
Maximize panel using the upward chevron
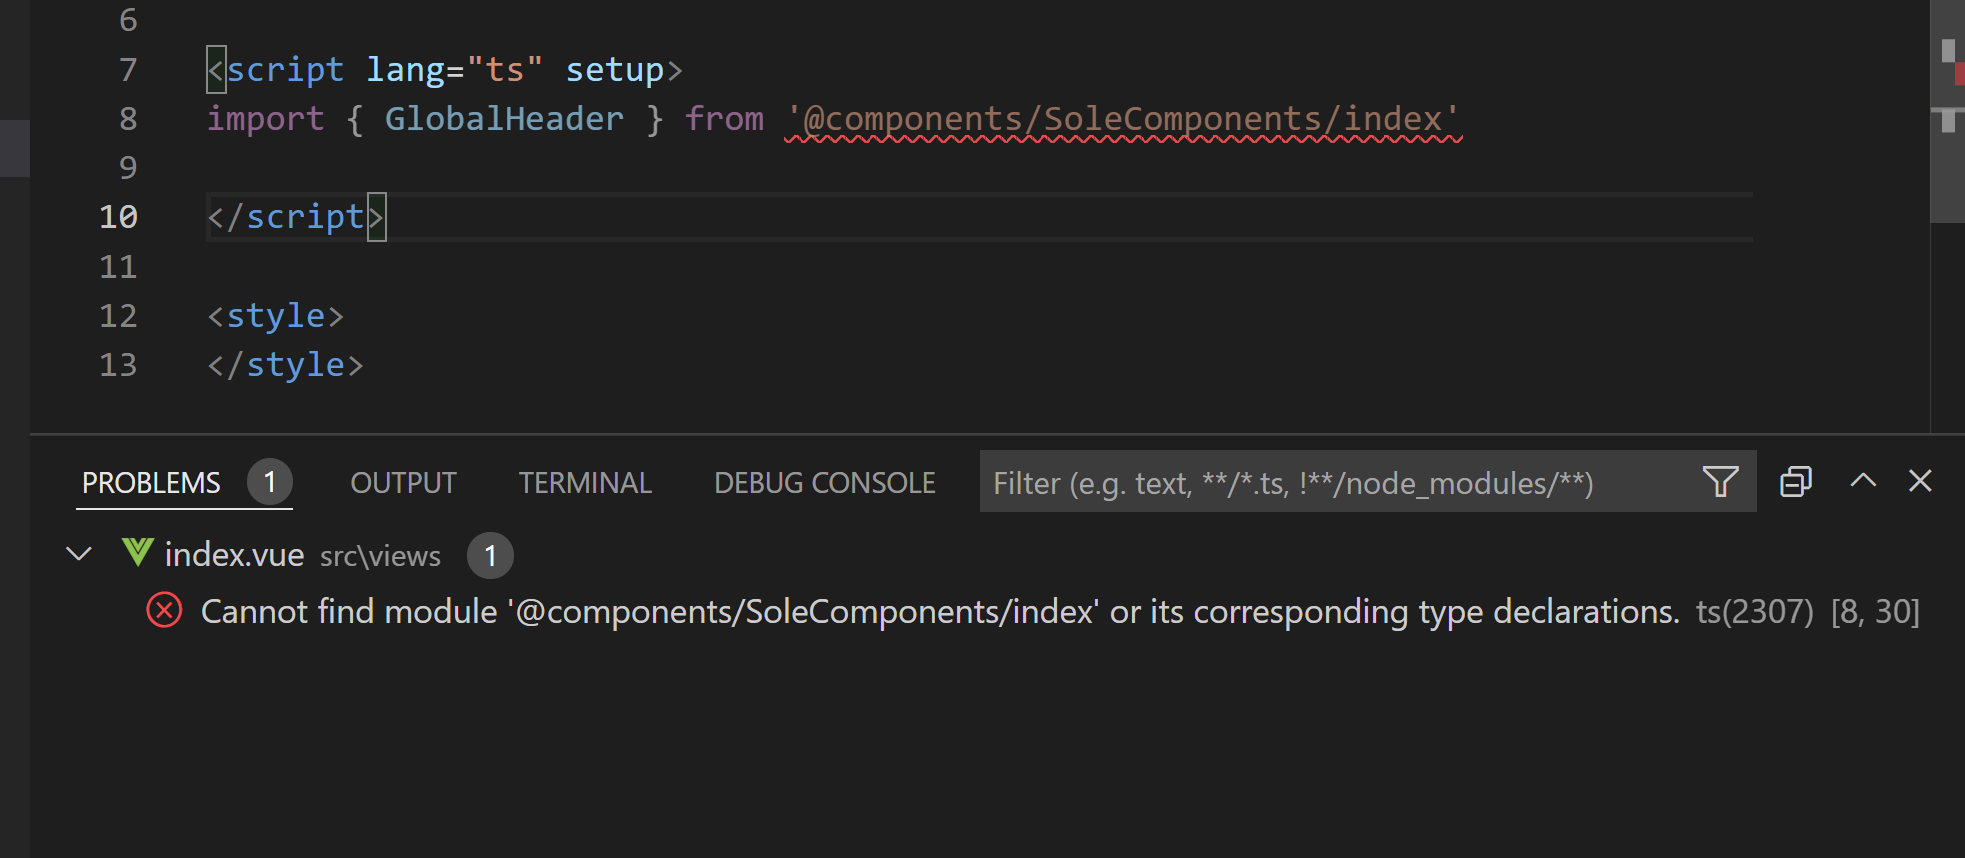click(1863, 480)
